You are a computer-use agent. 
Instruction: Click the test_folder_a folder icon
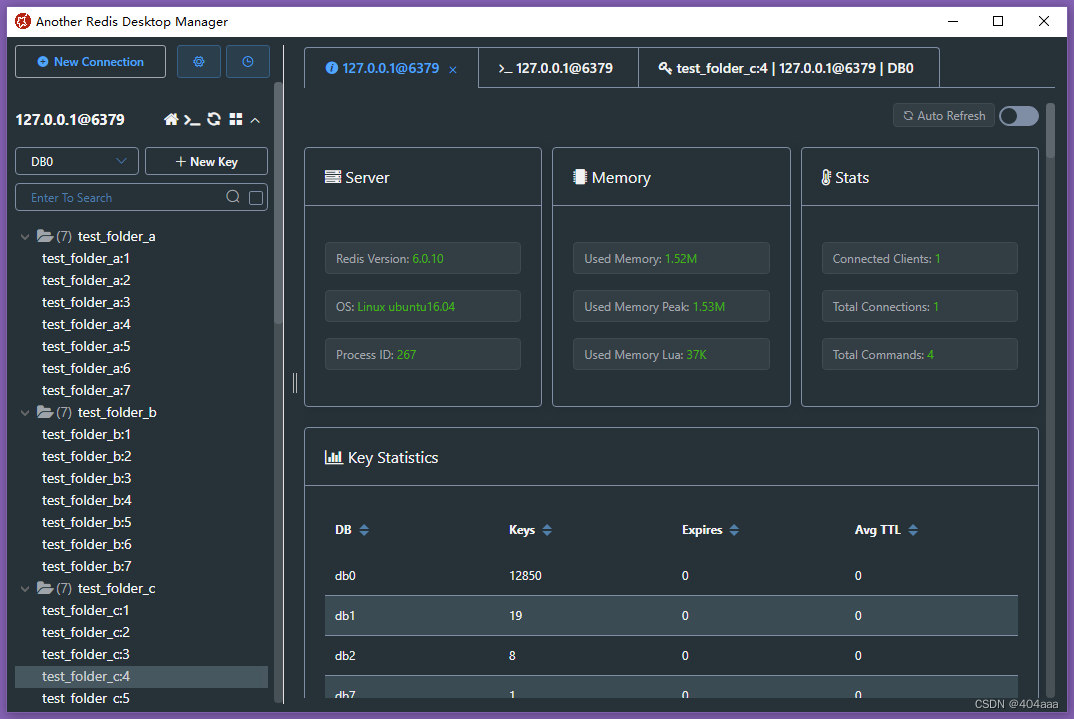45,236
